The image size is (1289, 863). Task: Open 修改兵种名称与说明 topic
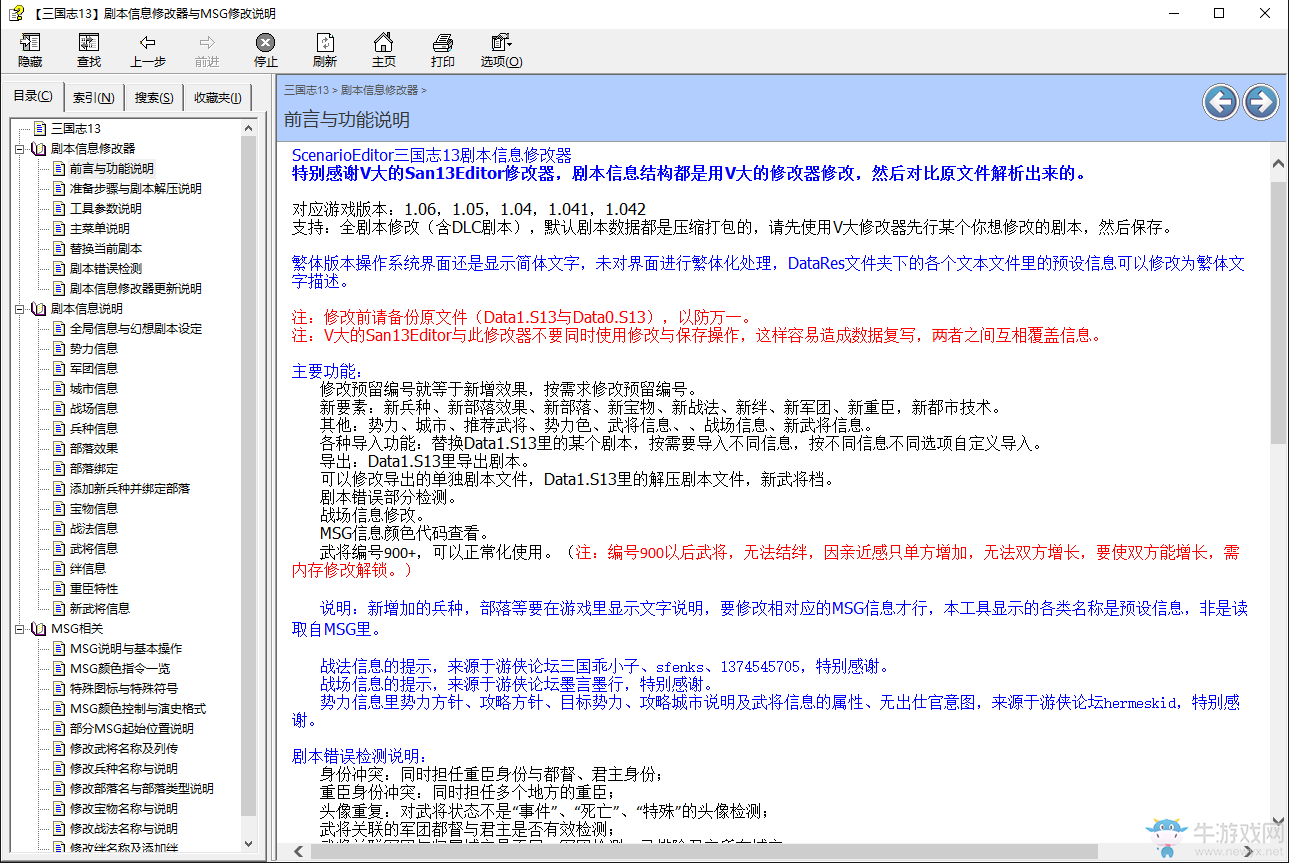coord(123,768)
